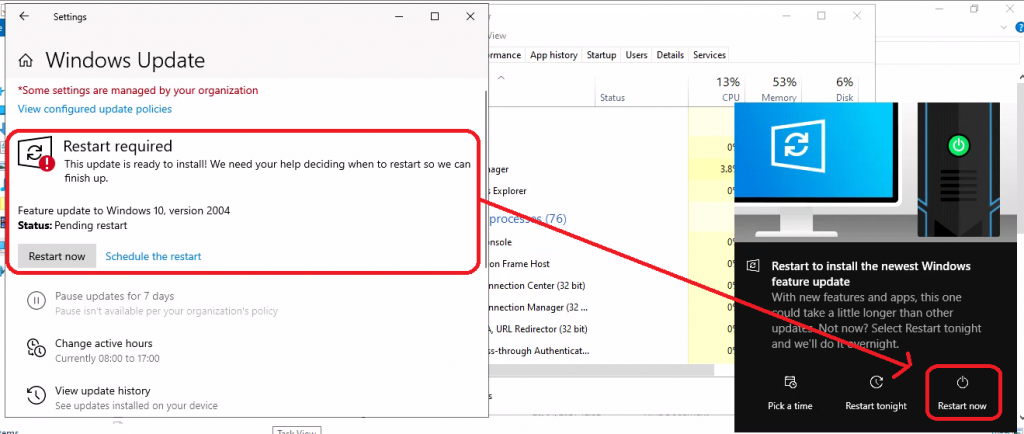1024x434 pixels.
Task: Sort Task Manager by Memory column
Action: (x=772, y=89)
